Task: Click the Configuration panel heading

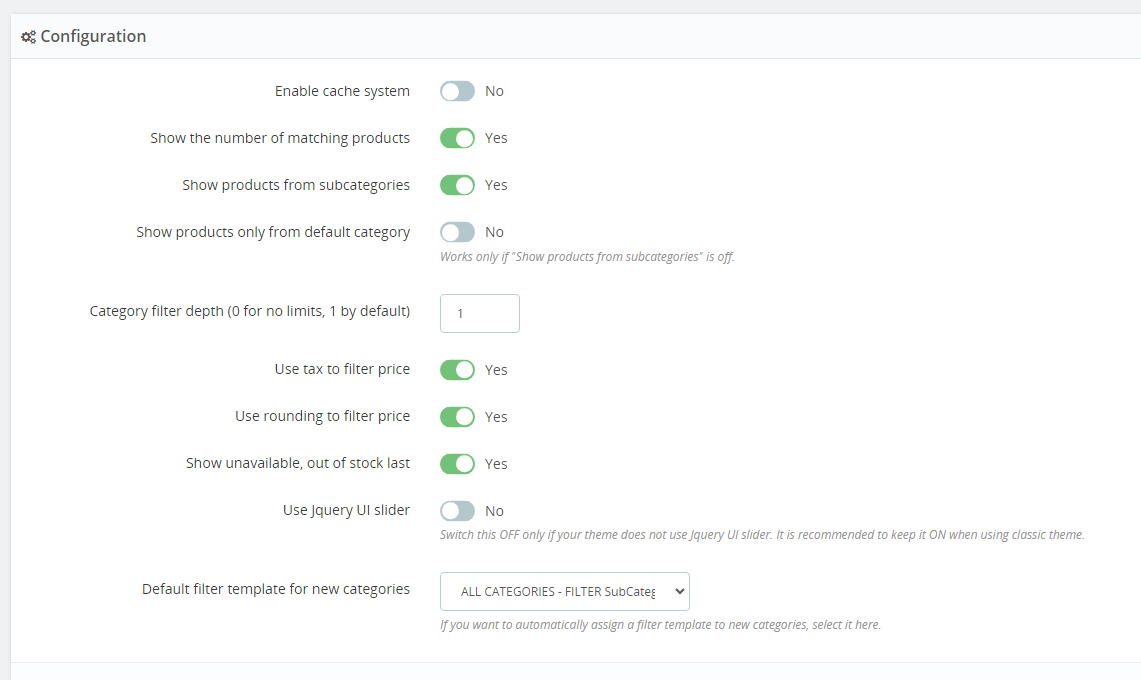Action: click(93, 37)
